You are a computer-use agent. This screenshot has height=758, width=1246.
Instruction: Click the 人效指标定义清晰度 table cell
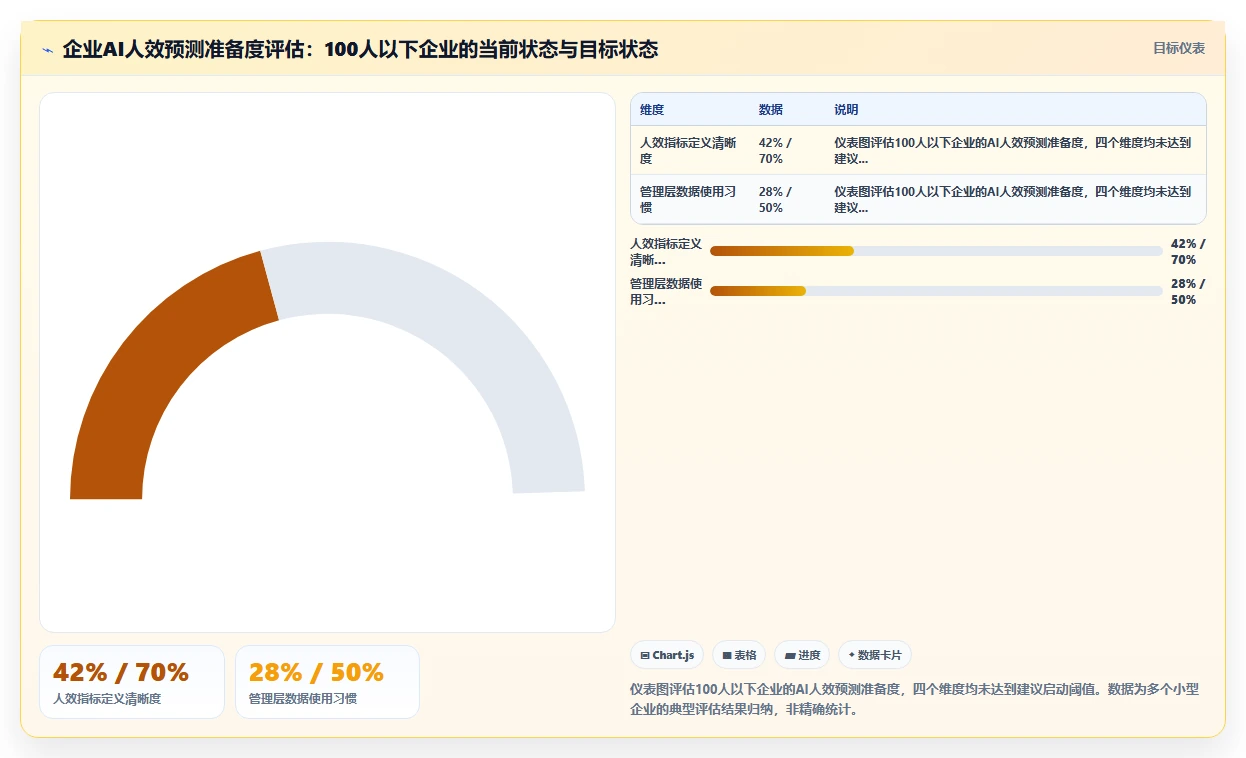pyautogui.click(x=690, y=151)
